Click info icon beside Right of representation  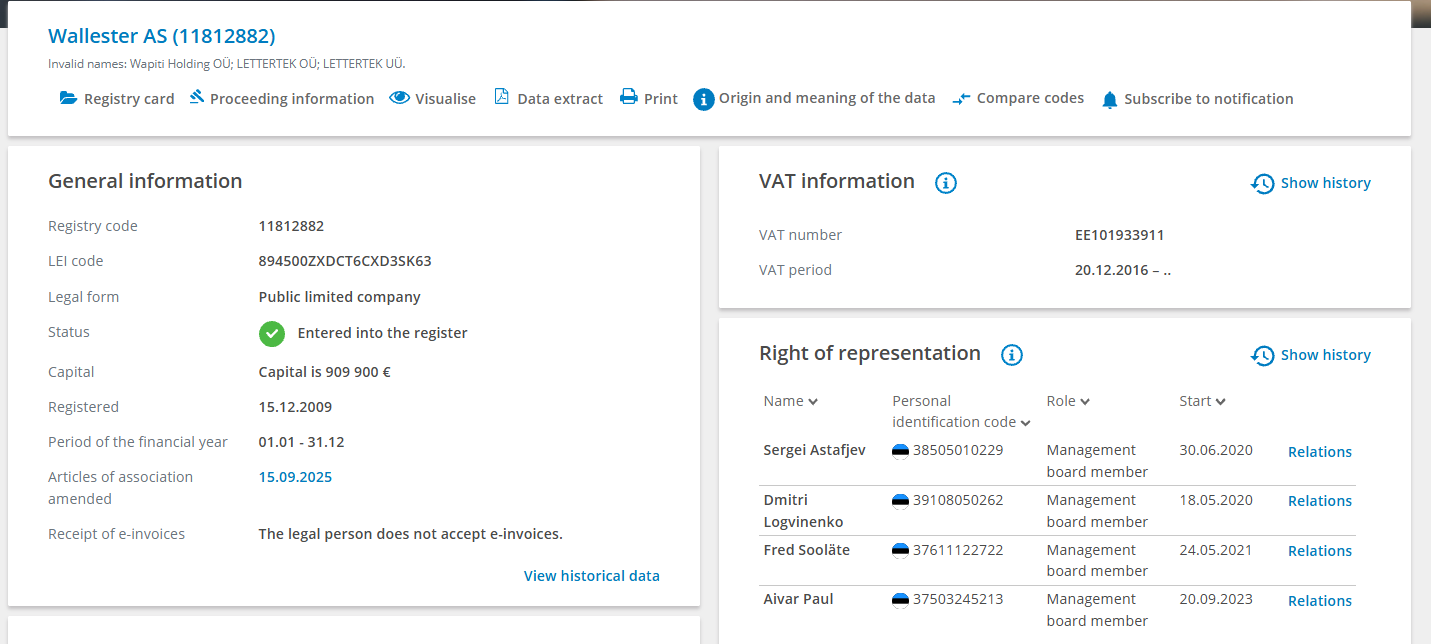pyautogui.click(x=1012, y=355)
